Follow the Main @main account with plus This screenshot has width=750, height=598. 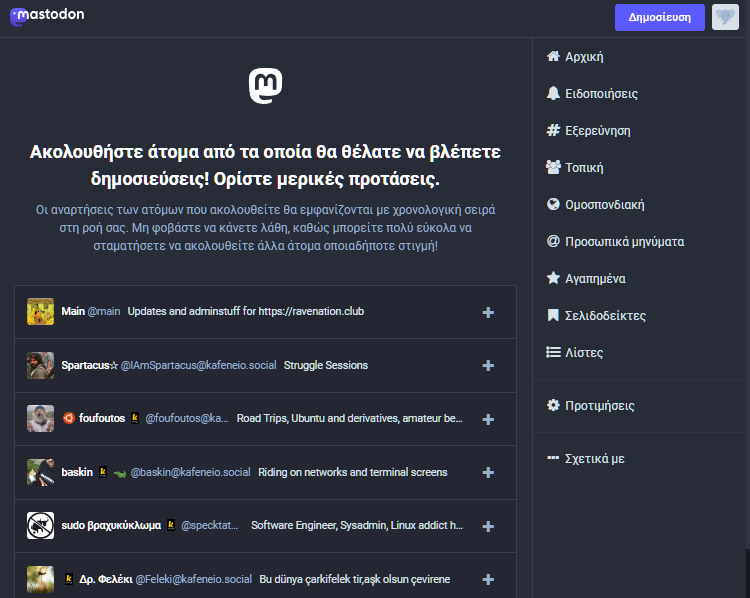(488, 312)
